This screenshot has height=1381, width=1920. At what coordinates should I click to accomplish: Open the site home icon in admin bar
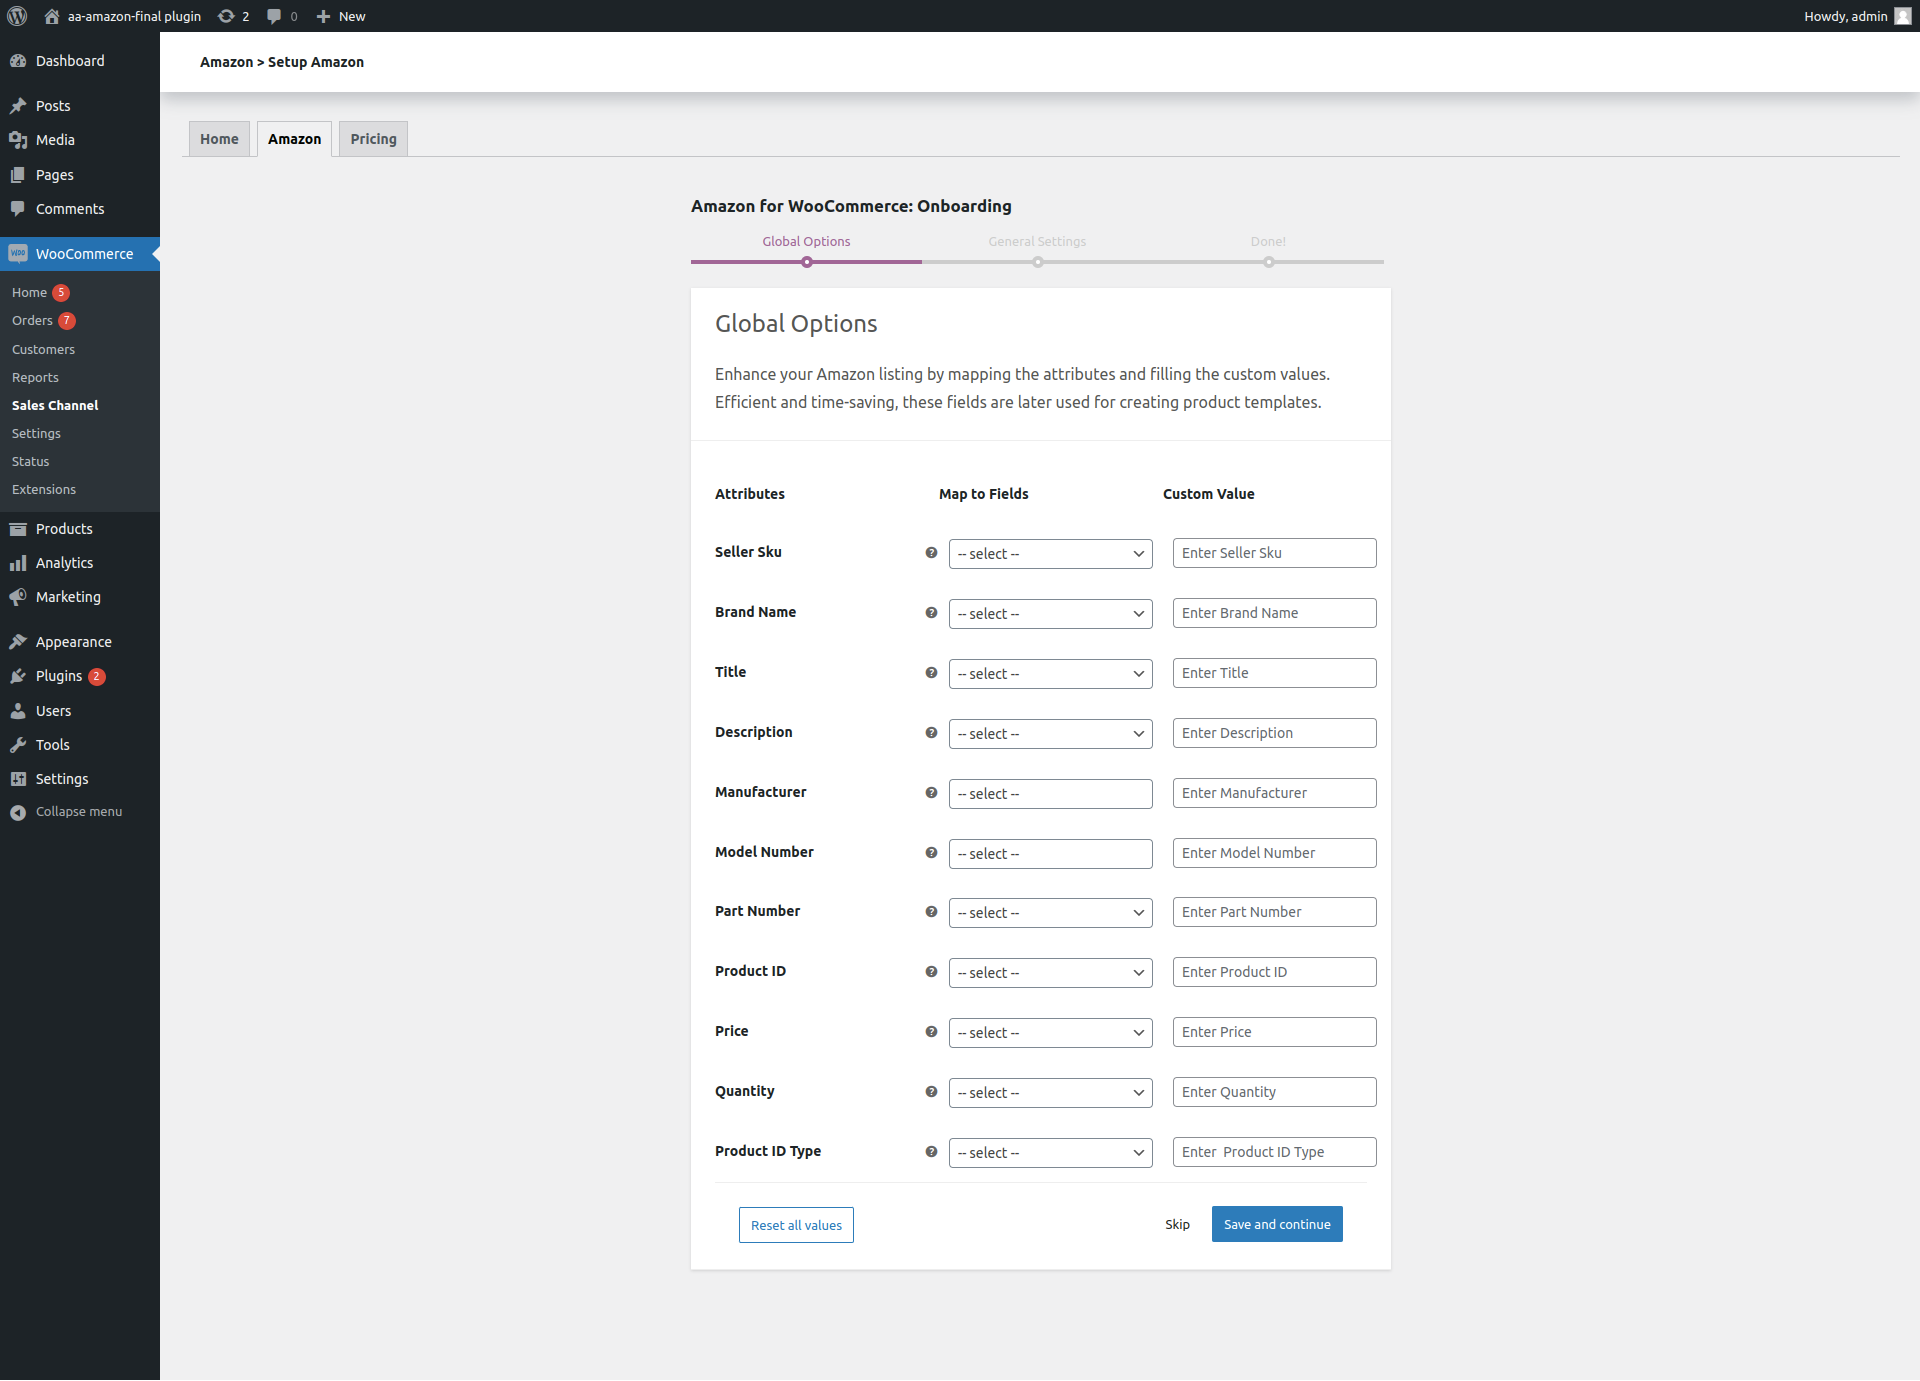coord(52,16)
